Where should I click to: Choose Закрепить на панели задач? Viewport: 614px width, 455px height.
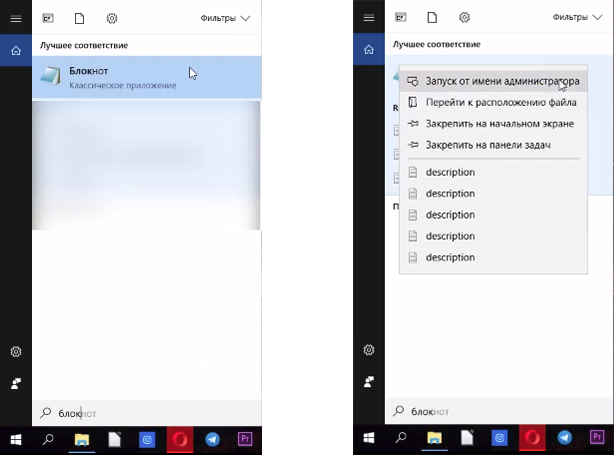point(493,145)
